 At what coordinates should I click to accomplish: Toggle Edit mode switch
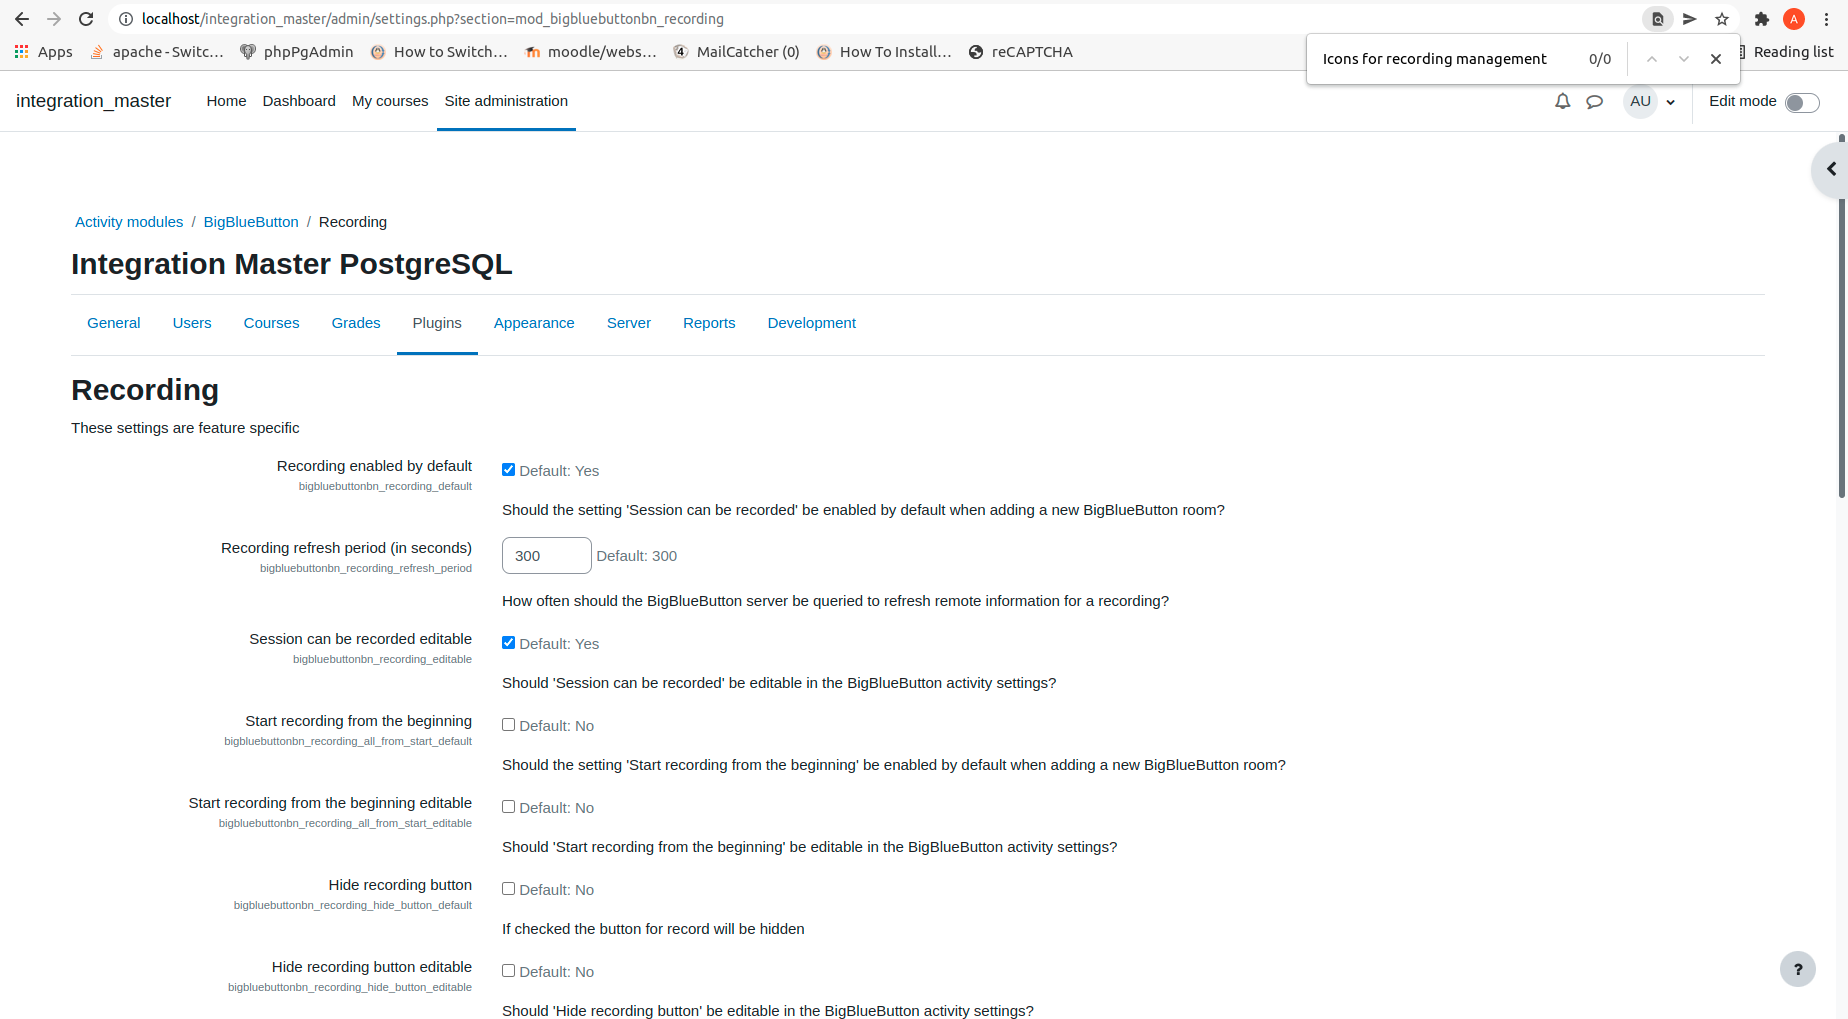click(x=1802, y=102)
